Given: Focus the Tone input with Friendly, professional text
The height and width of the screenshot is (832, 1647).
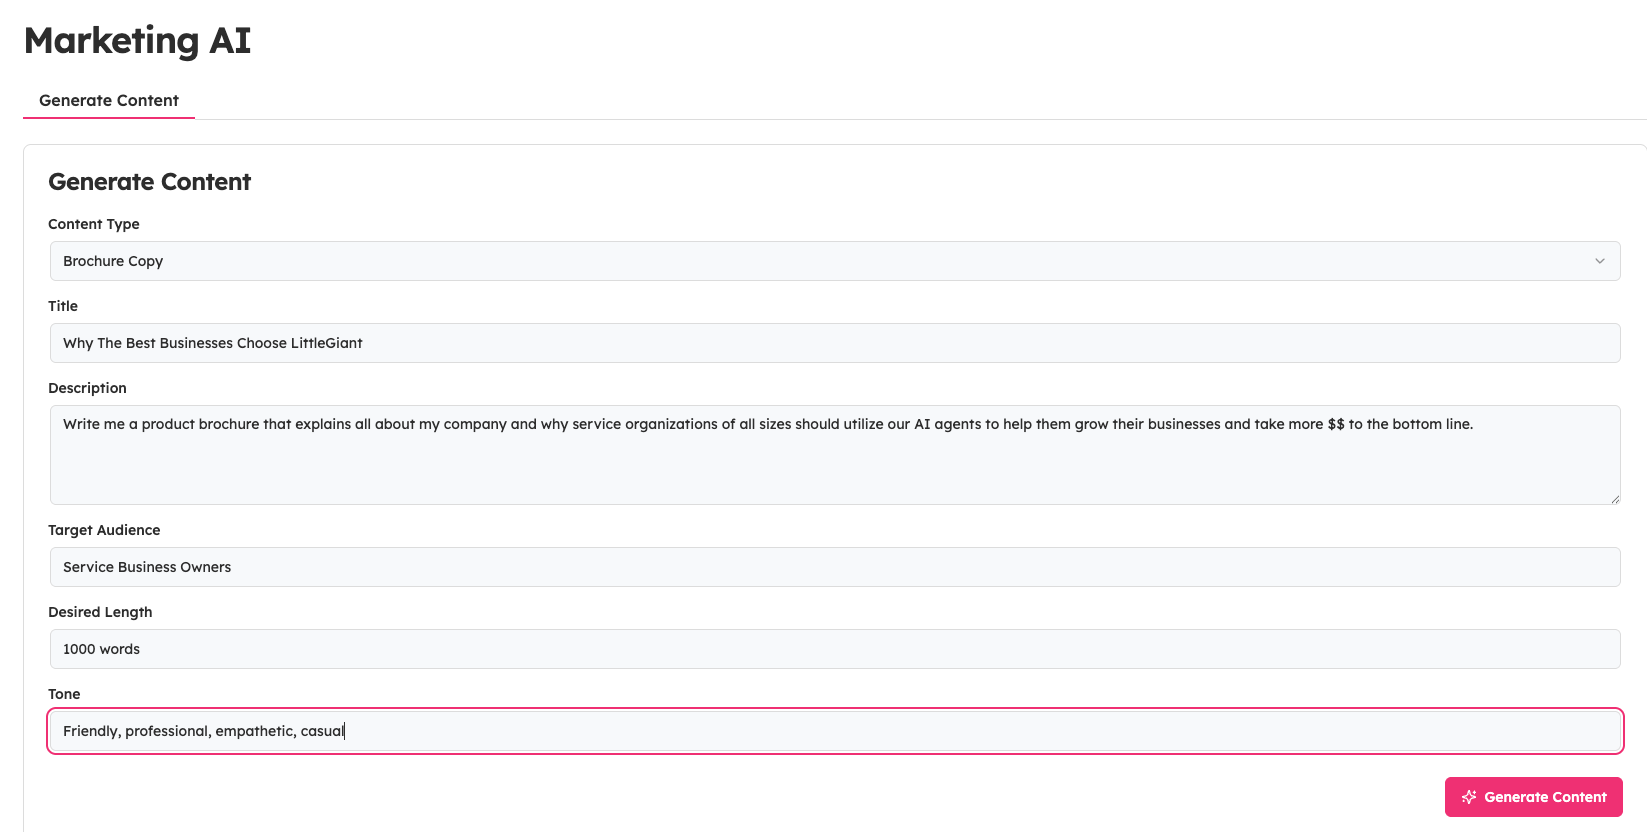Looking at the screenshot, I should 833,731.
